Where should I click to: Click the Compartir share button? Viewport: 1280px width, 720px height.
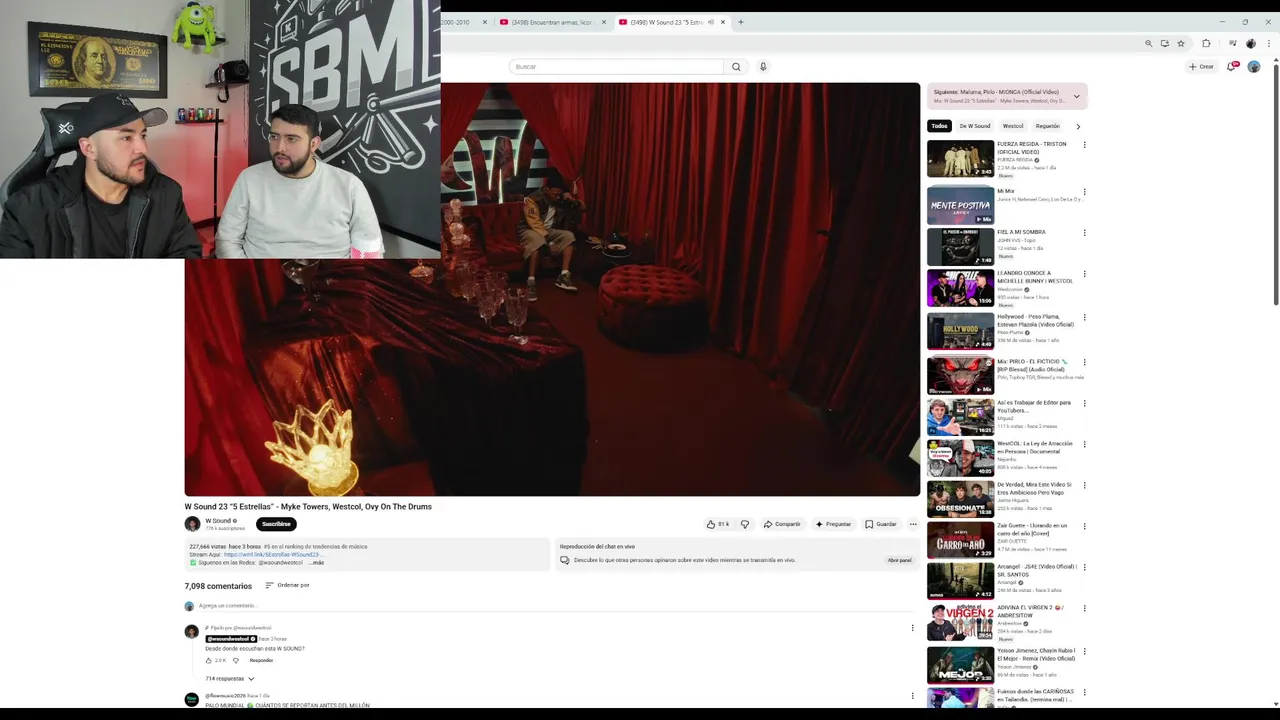tap(782, 524)
